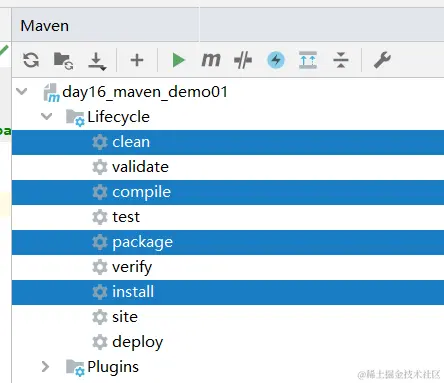Click gear icon beside install
Viewport: 444px width, 383px height.
pyautogui.click(x=100, y=292)
